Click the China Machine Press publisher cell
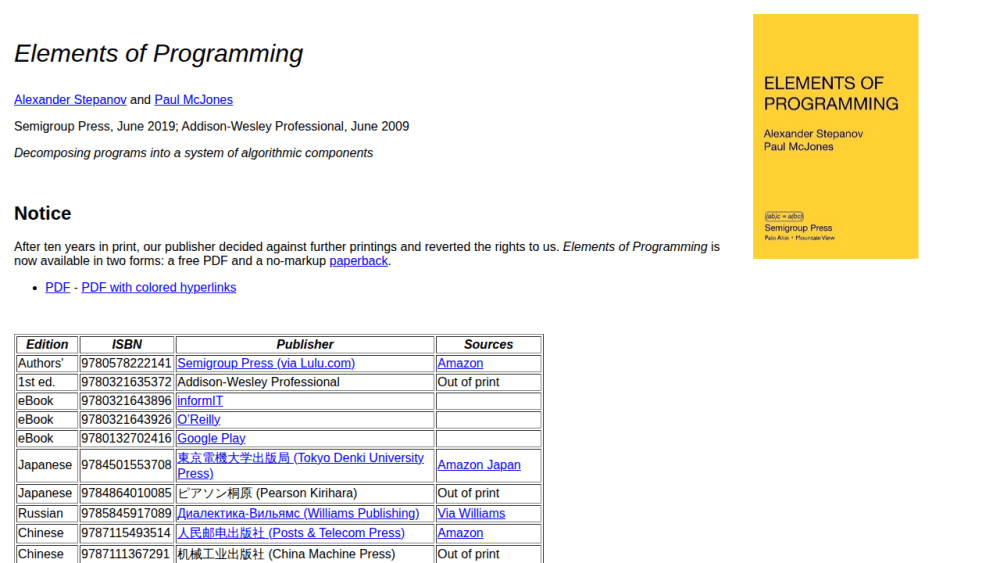This screenshot has height=563, width=1000. pyautogui.click(x=305, y=554)
